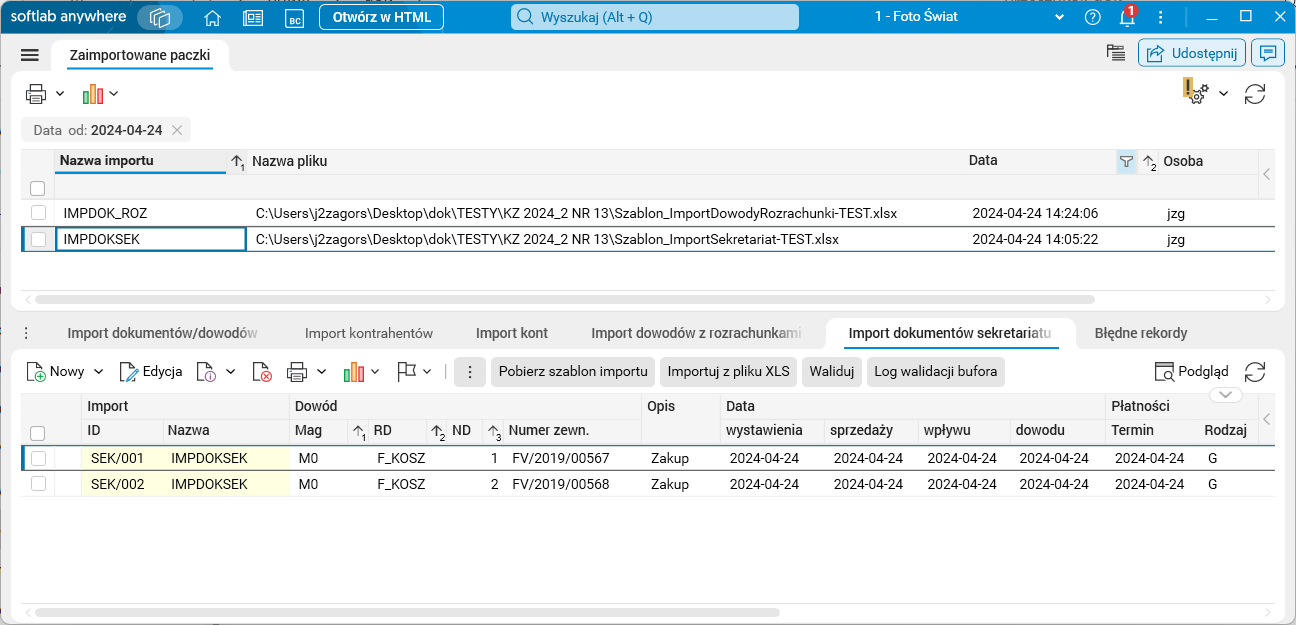Switch to Import kontrahentów tab
Screen dimensions: 1296x625
368,333
